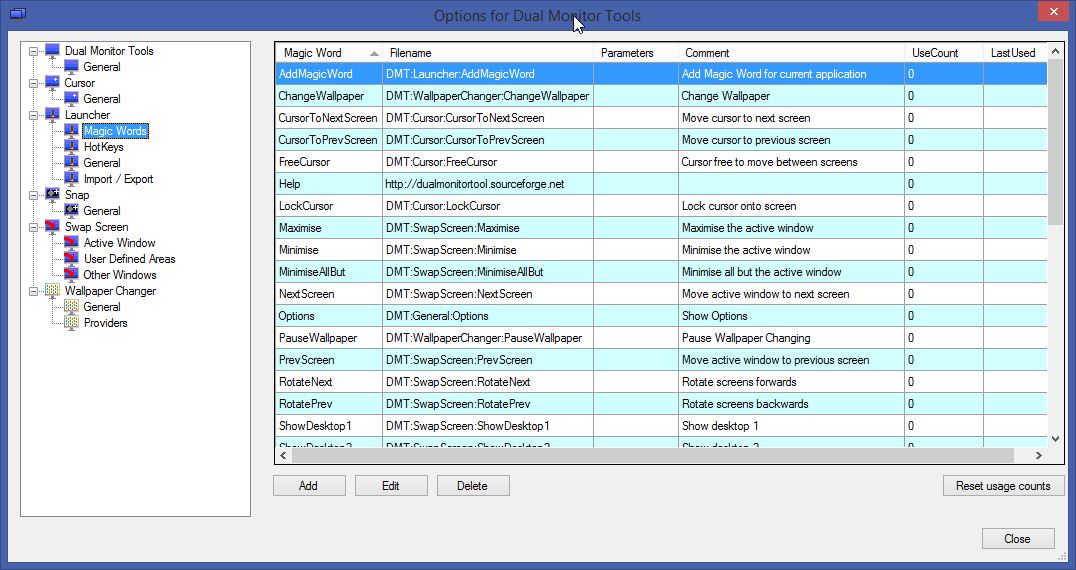Collapse the Snap tree node
The height and width of the screenshot is (570, 1076).
[x=33, y=195]
